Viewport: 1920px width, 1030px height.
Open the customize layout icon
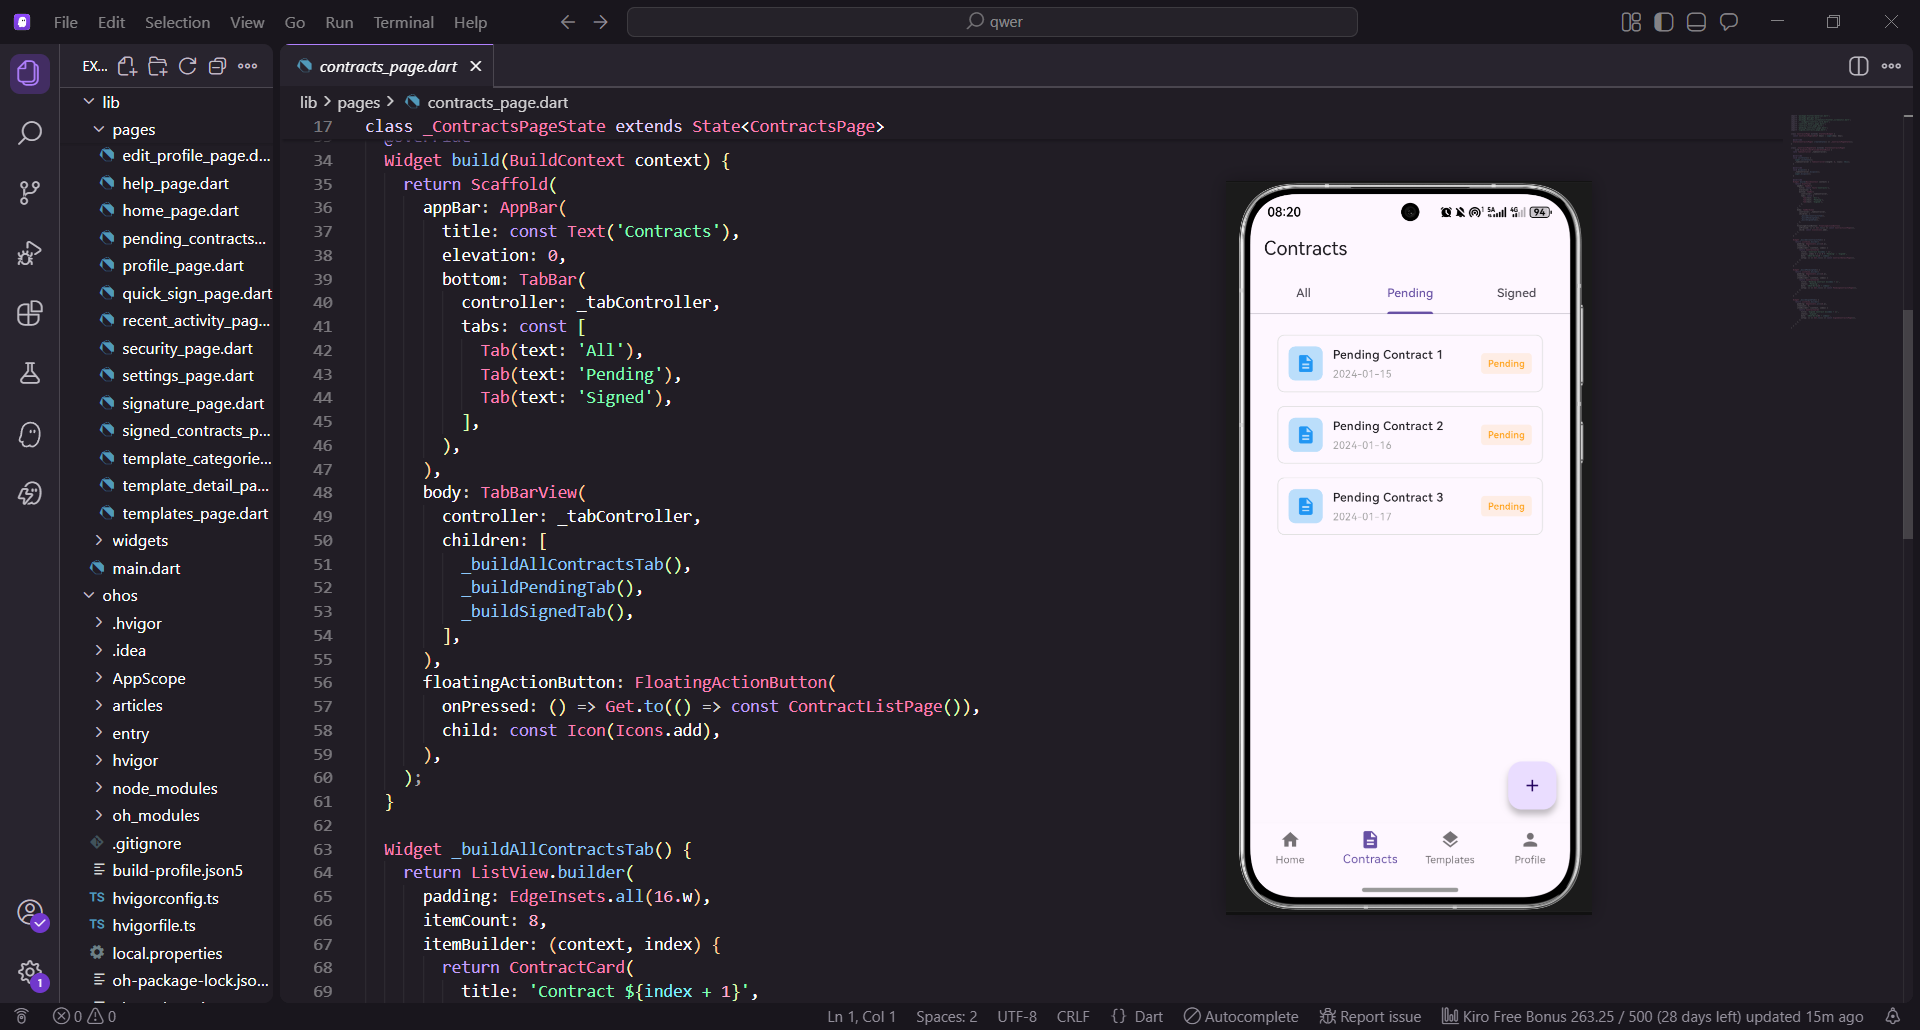pos(1631,22)
